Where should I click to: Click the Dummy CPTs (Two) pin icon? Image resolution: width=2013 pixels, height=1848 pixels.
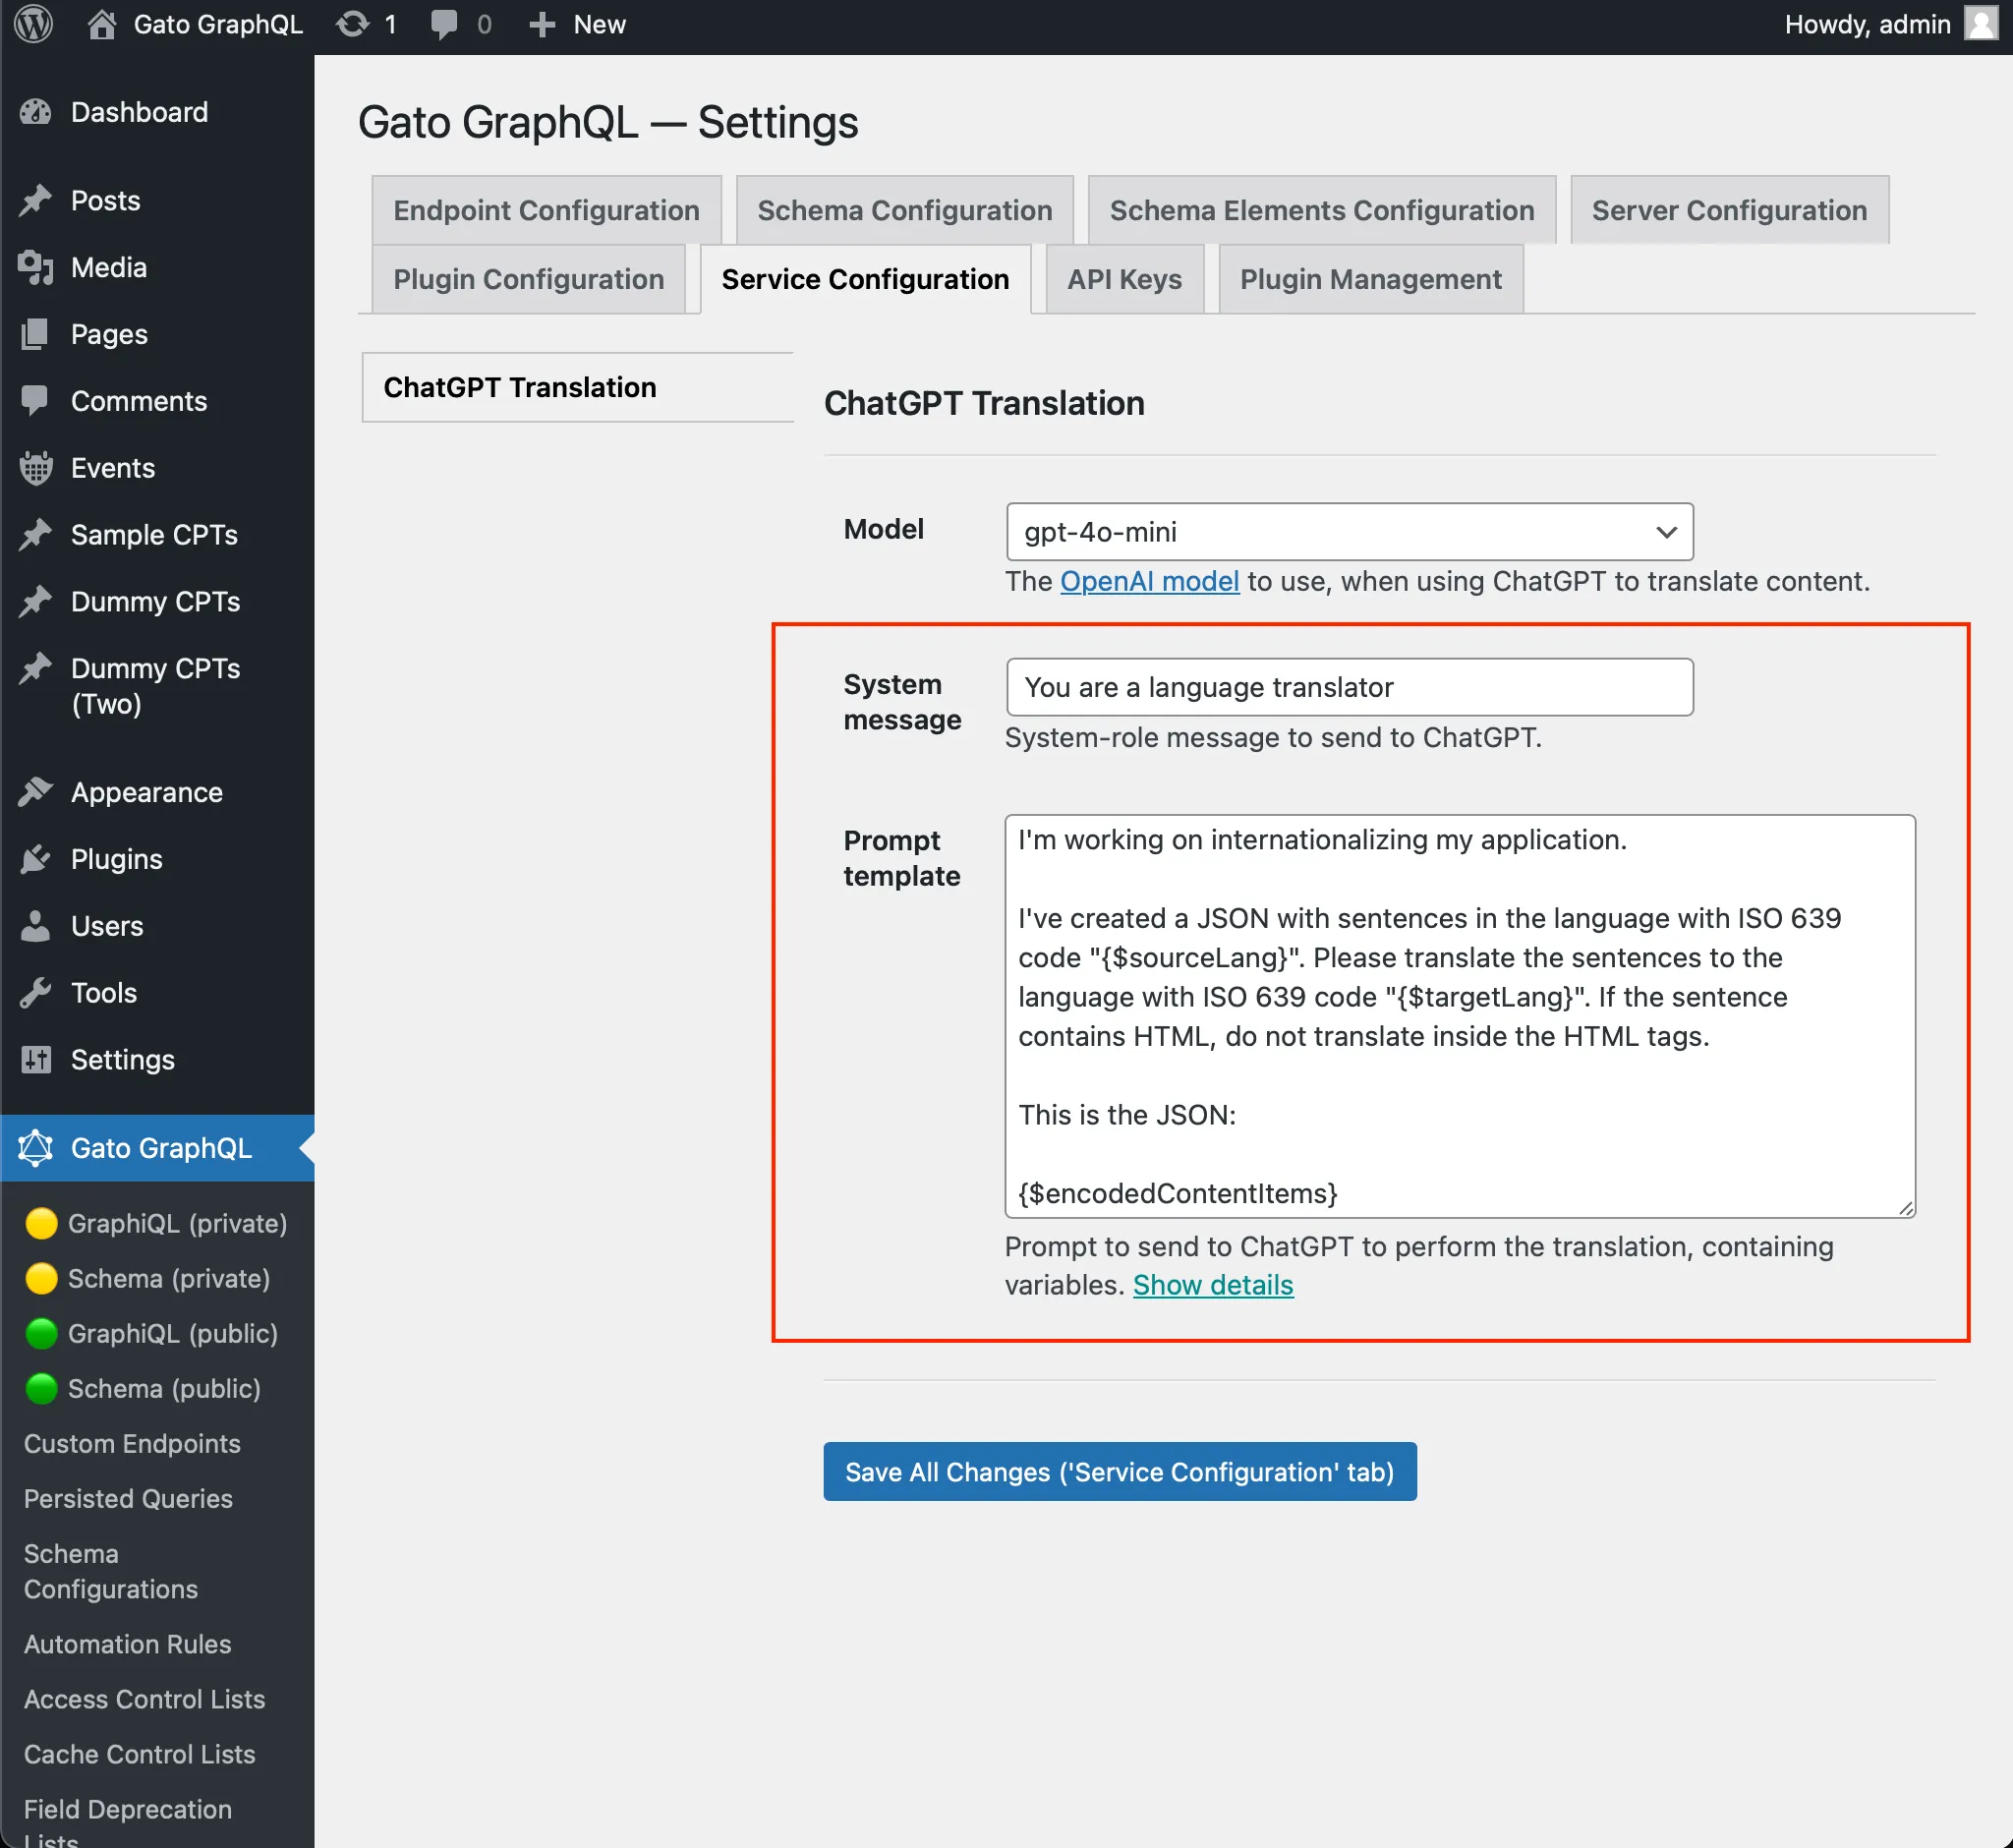pyautogui.click(x=36, y=668)
